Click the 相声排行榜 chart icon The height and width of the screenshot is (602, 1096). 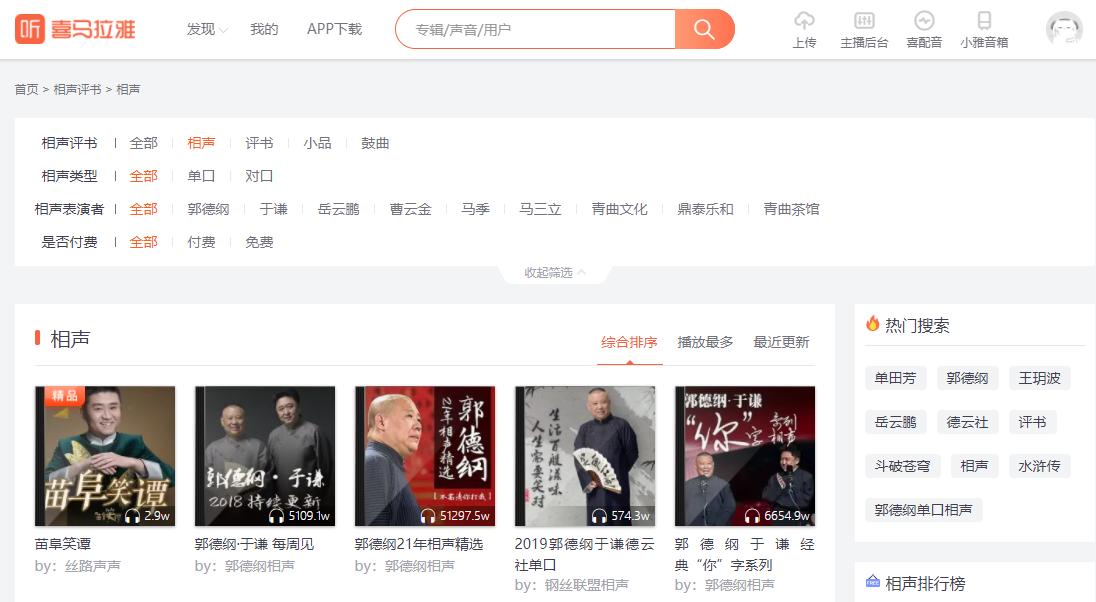[x=872, y=581]
